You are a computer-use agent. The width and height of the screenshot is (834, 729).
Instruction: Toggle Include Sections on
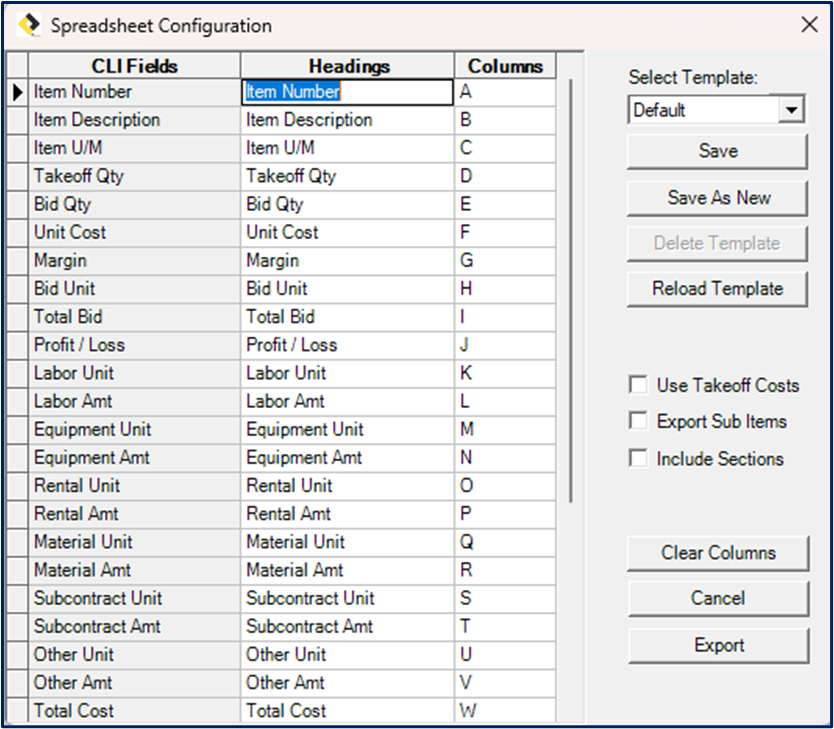(638, 459)
